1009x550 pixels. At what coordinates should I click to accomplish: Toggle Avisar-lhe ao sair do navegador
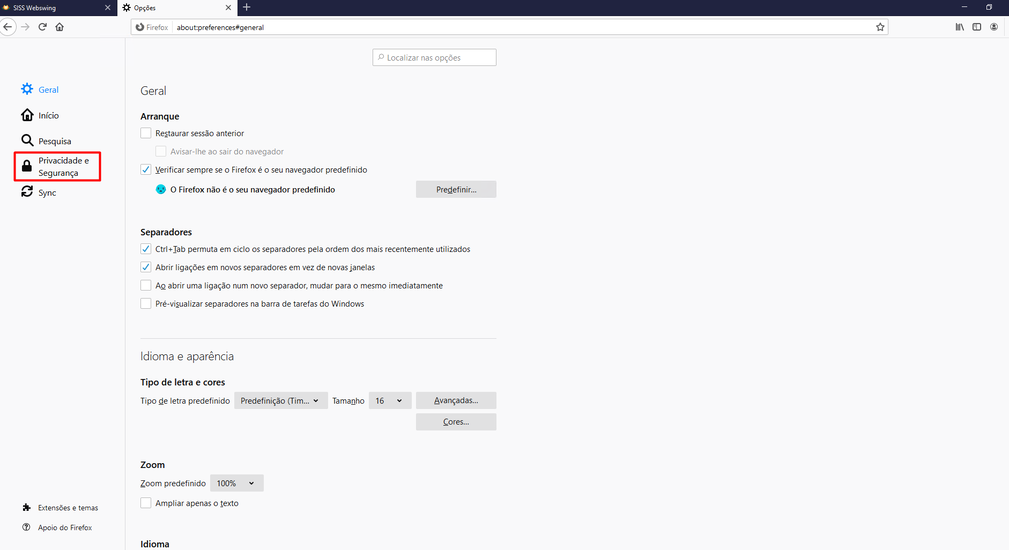tap(161, 151)
